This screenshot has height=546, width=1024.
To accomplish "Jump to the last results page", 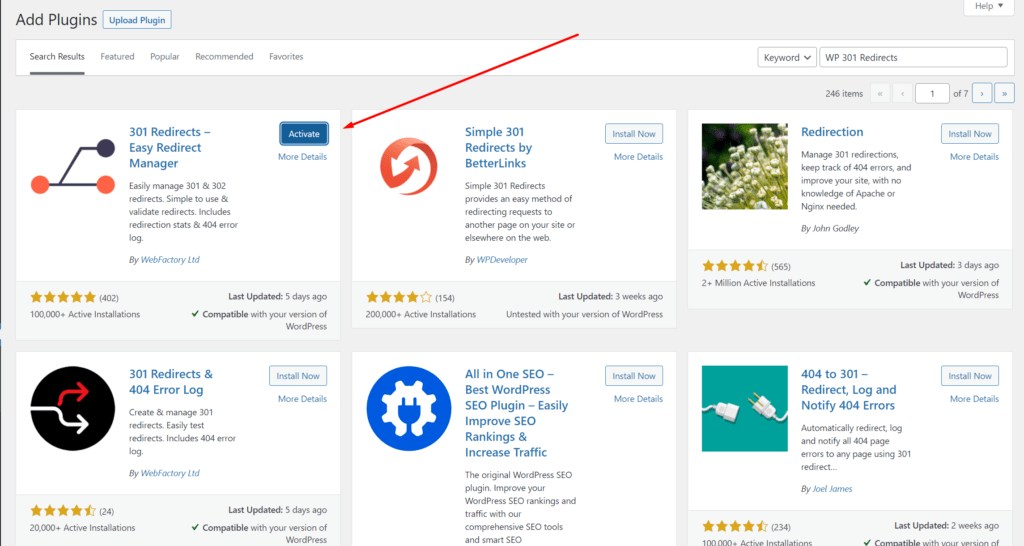I will pyautogui.click(x=1004, y=93).
